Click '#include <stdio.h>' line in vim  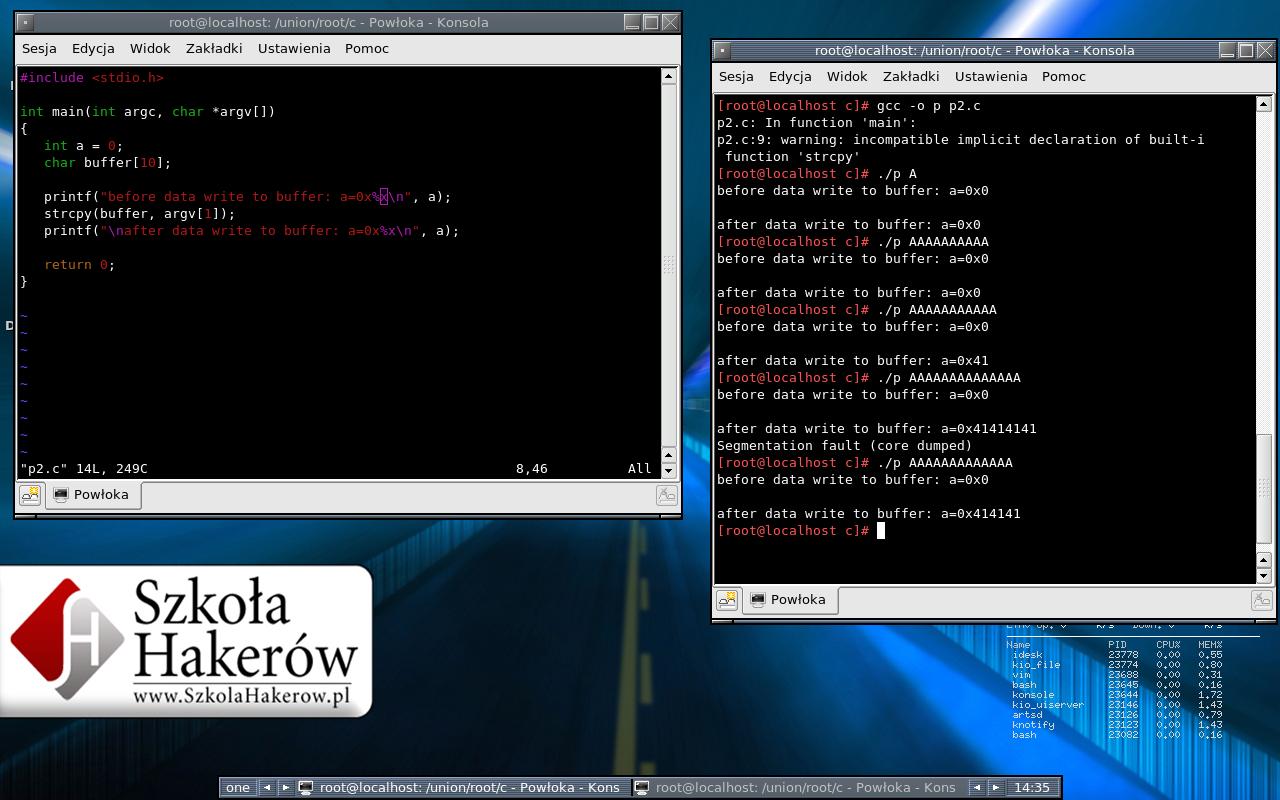pyautogui.click(x=91, y=77)
